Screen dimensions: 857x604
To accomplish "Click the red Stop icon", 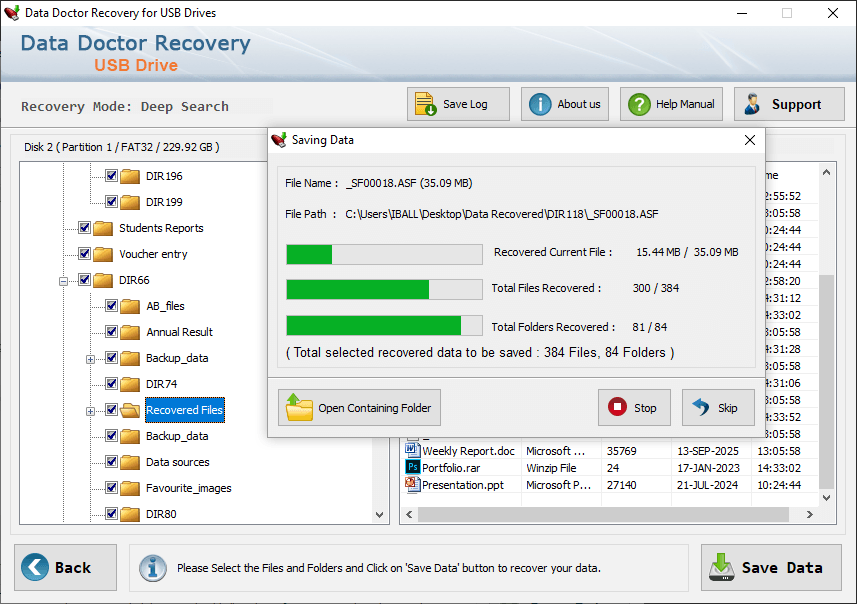I will coord(617,407).
